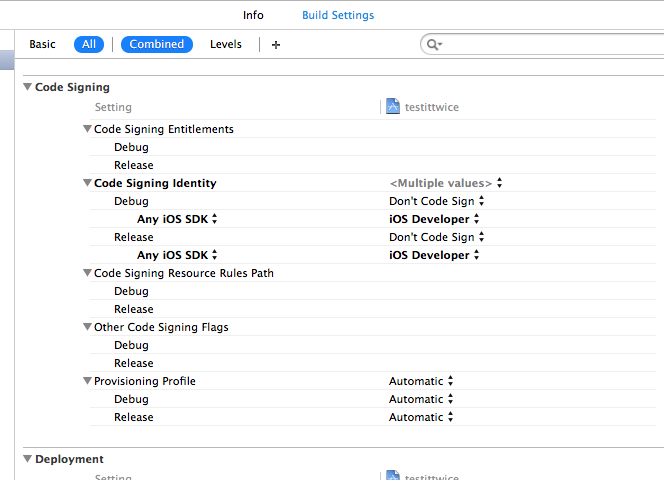Click inside the settings search field
Screen dimensions: 664x480
[545, 44]
